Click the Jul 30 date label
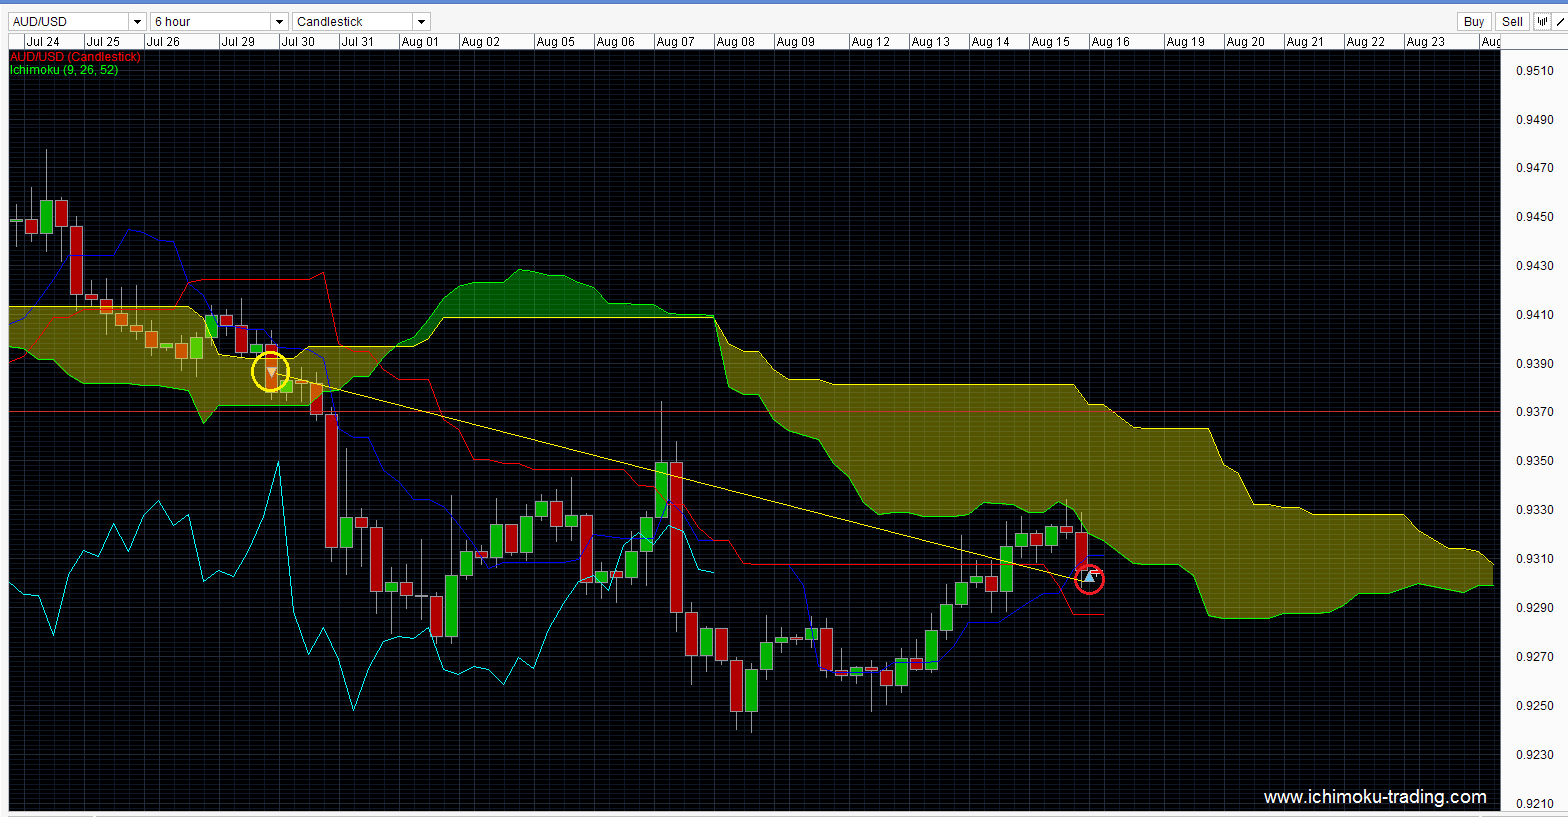 tap(298, 42)
